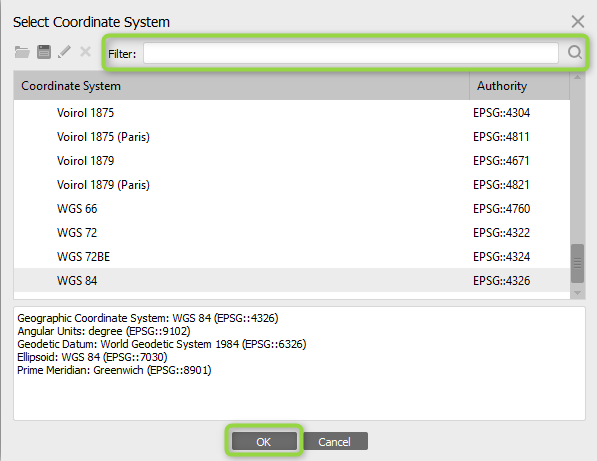Sort by Coordinate System column header
The width and height of the screenshot is (597, 461).
[x=241, y=86]
